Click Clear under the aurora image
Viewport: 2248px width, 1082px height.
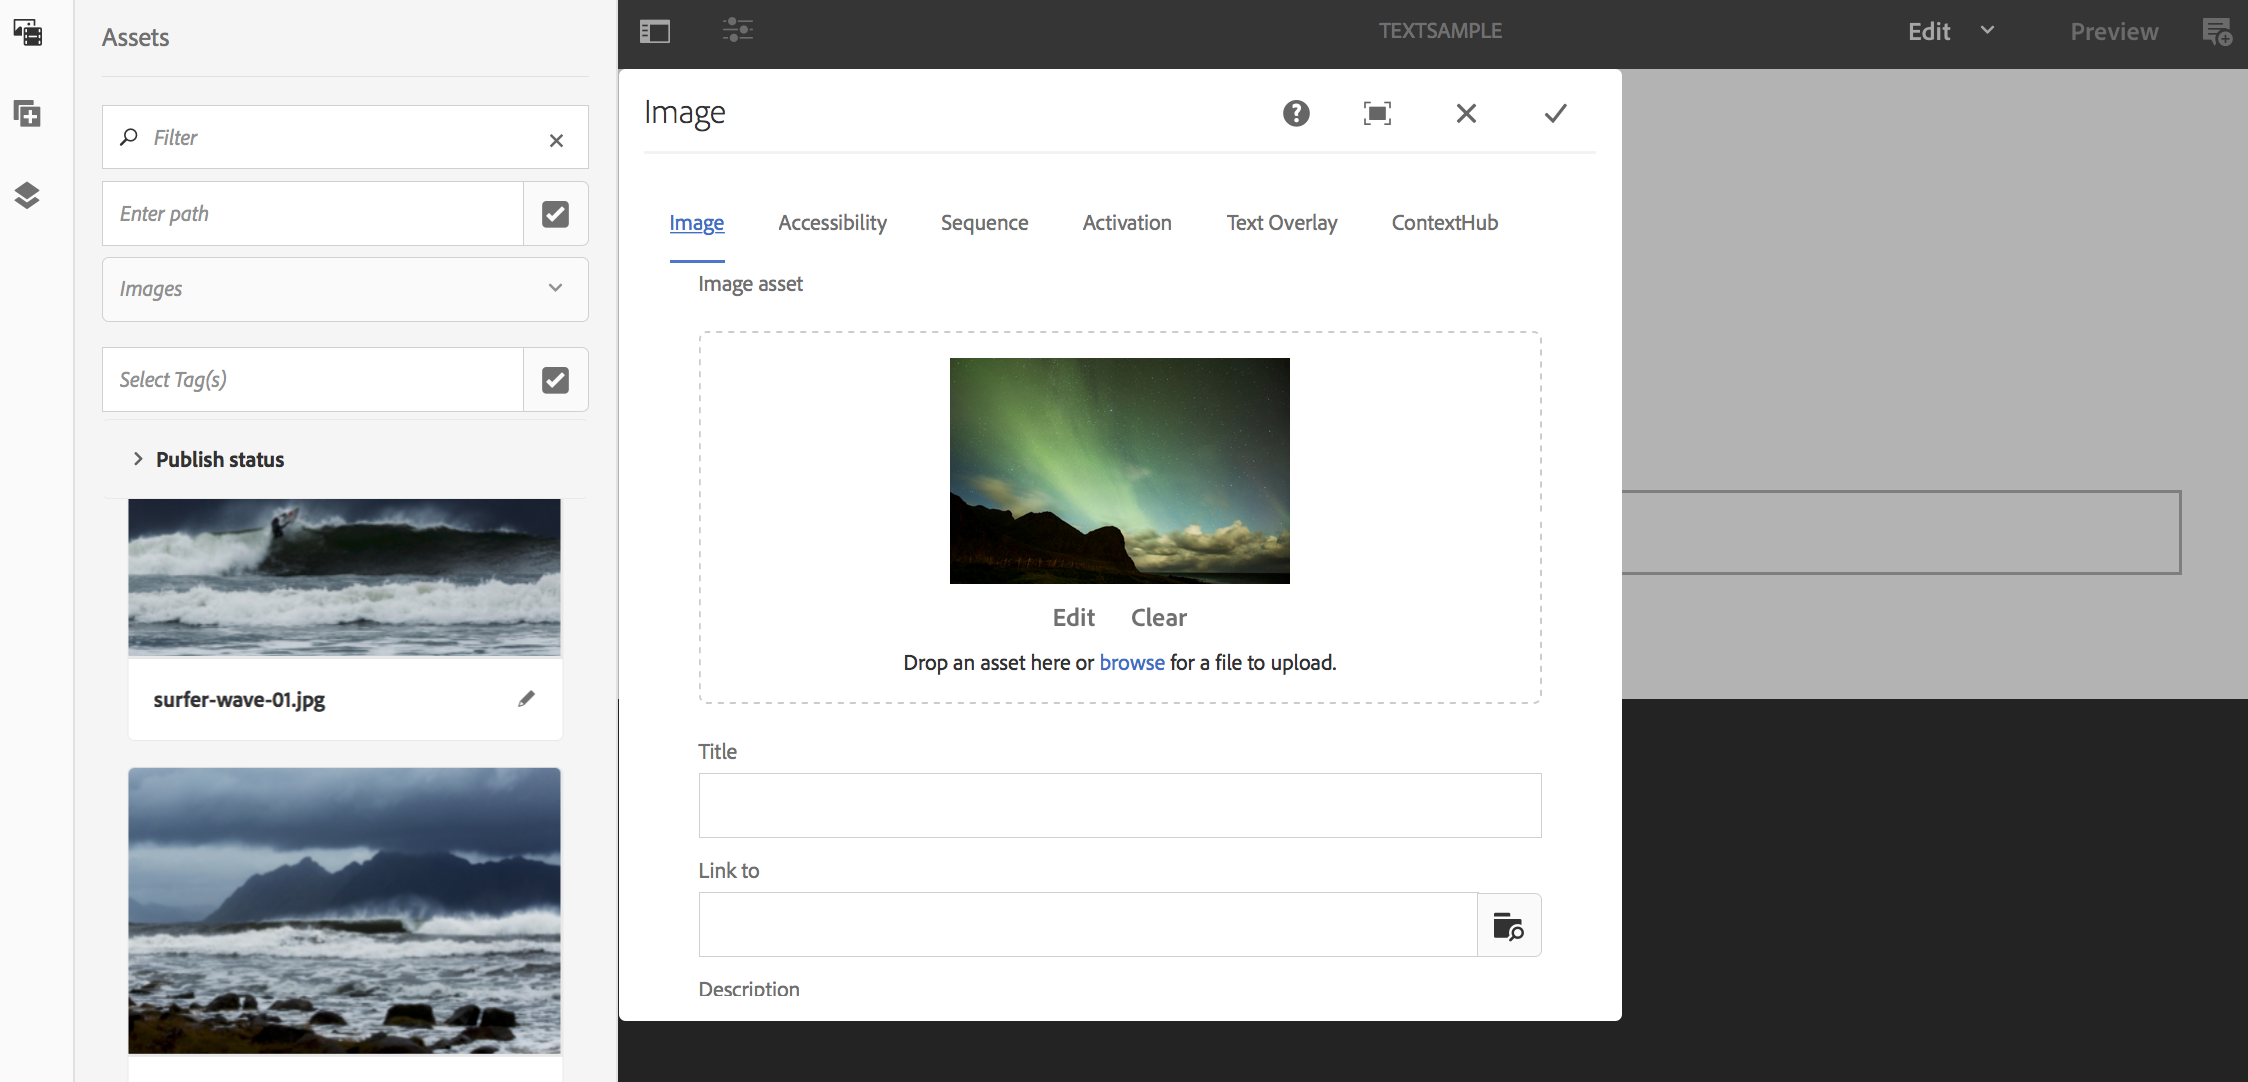1158,618
